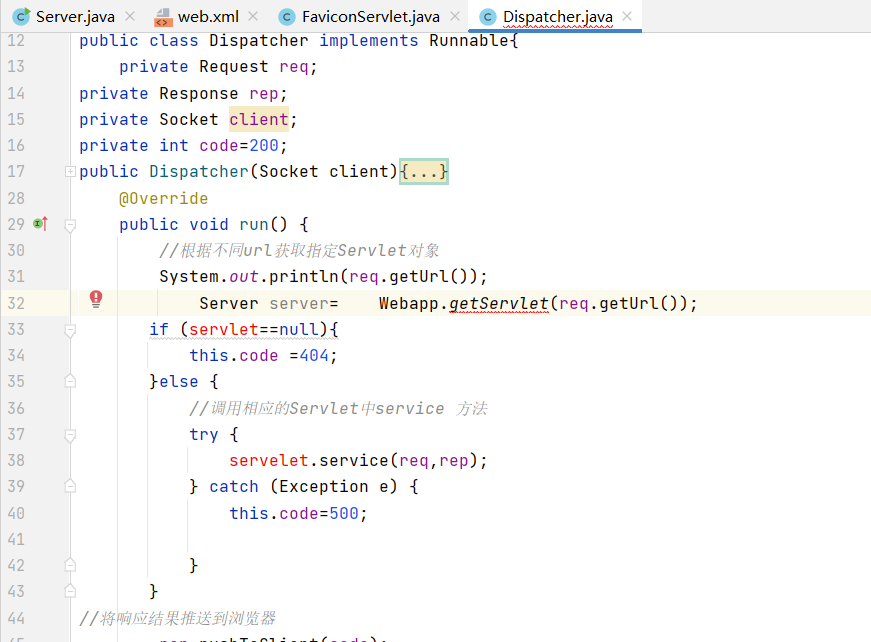Click line number 38 in the gutter
This screenshot has height=642, width=871.
(16, 460)
